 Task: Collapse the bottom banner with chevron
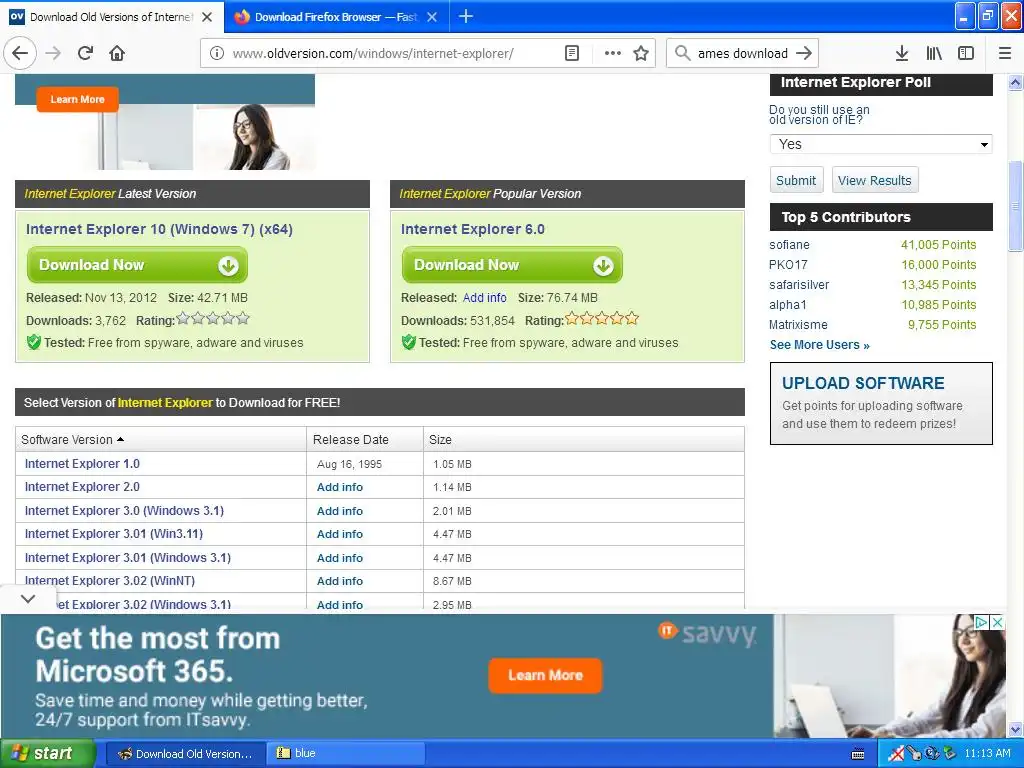[x=27, y=598]
